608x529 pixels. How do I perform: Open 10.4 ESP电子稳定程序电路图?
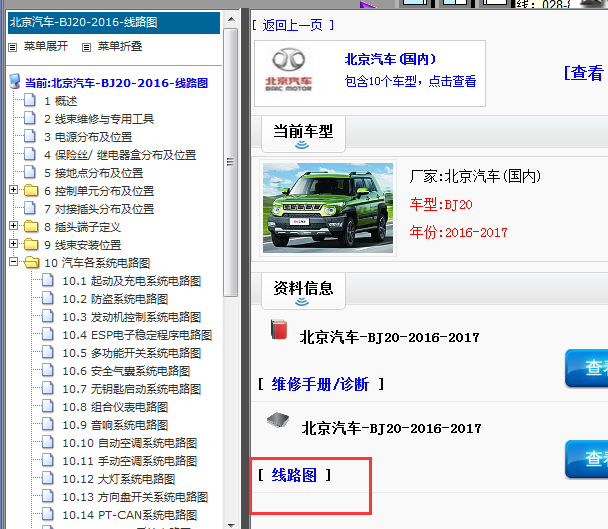(137, 335)
